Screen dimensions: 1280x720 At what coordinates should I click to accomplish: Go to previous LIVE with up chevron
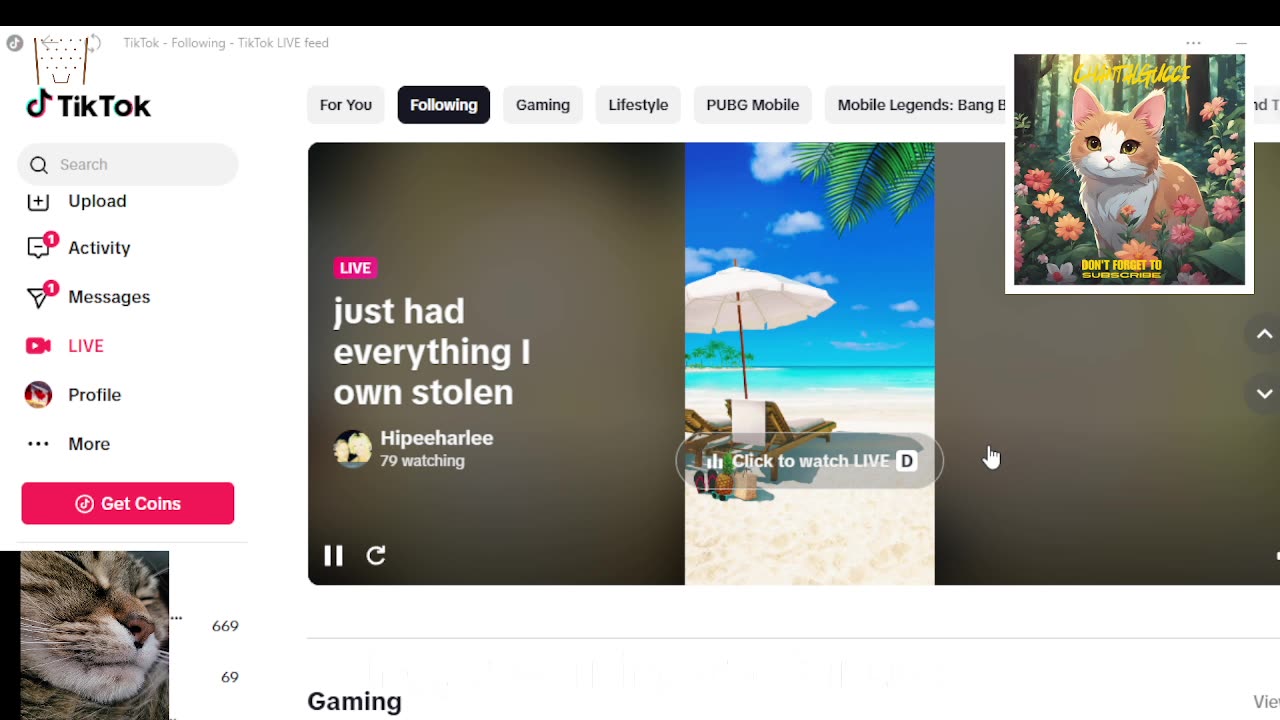(1264, 334)
